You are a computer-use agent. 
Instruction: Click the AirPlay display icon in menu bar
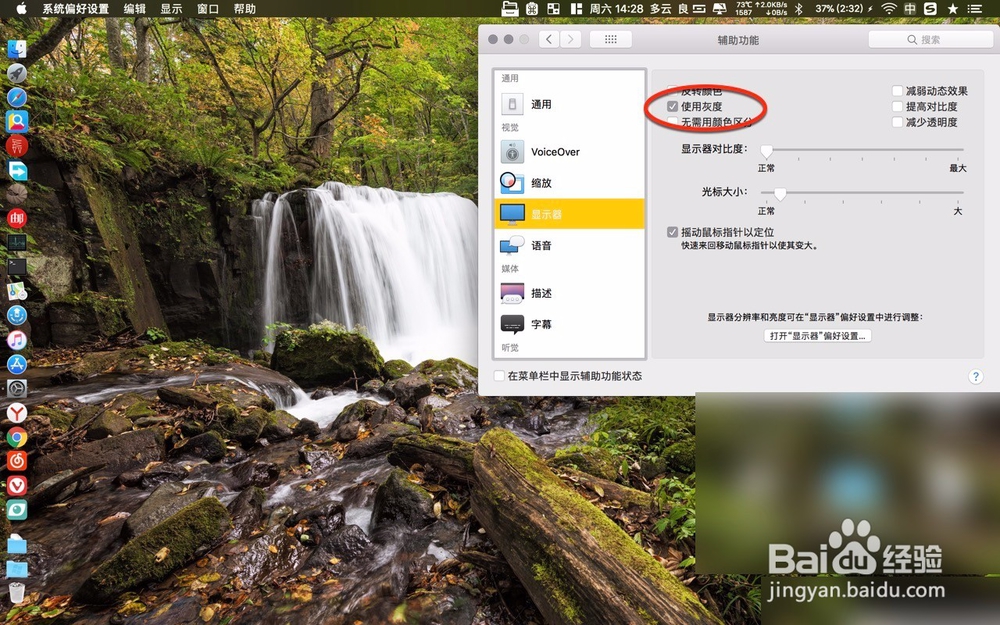(x=719, y=8)
